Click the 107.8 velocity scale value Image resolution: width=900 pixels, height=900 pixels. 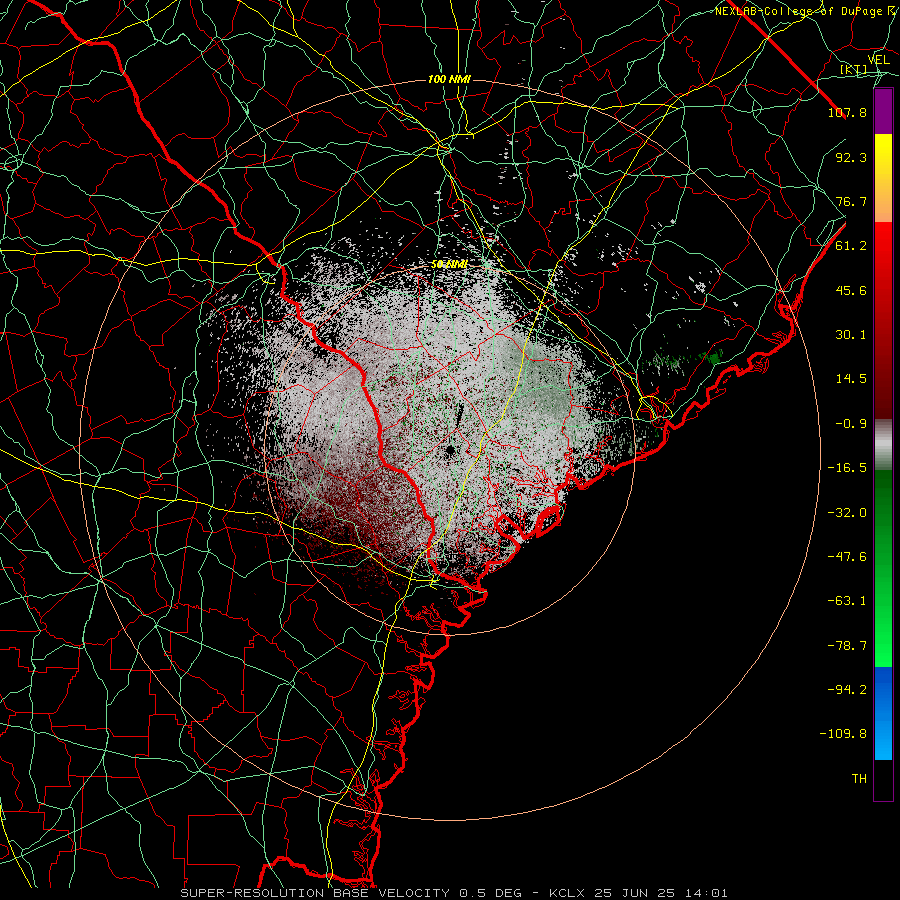tap(847, 112)
